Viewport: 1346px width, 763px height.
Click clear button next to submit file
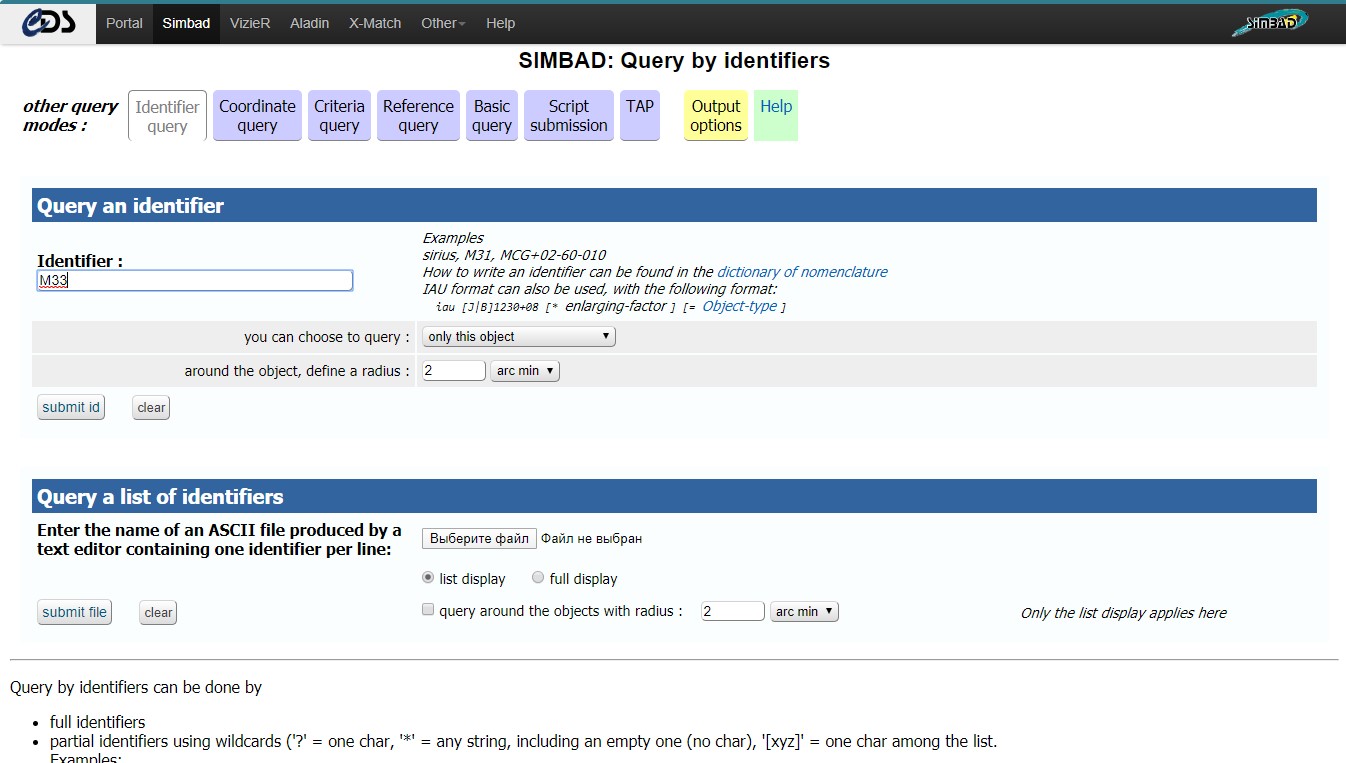[x=158, y=612]
